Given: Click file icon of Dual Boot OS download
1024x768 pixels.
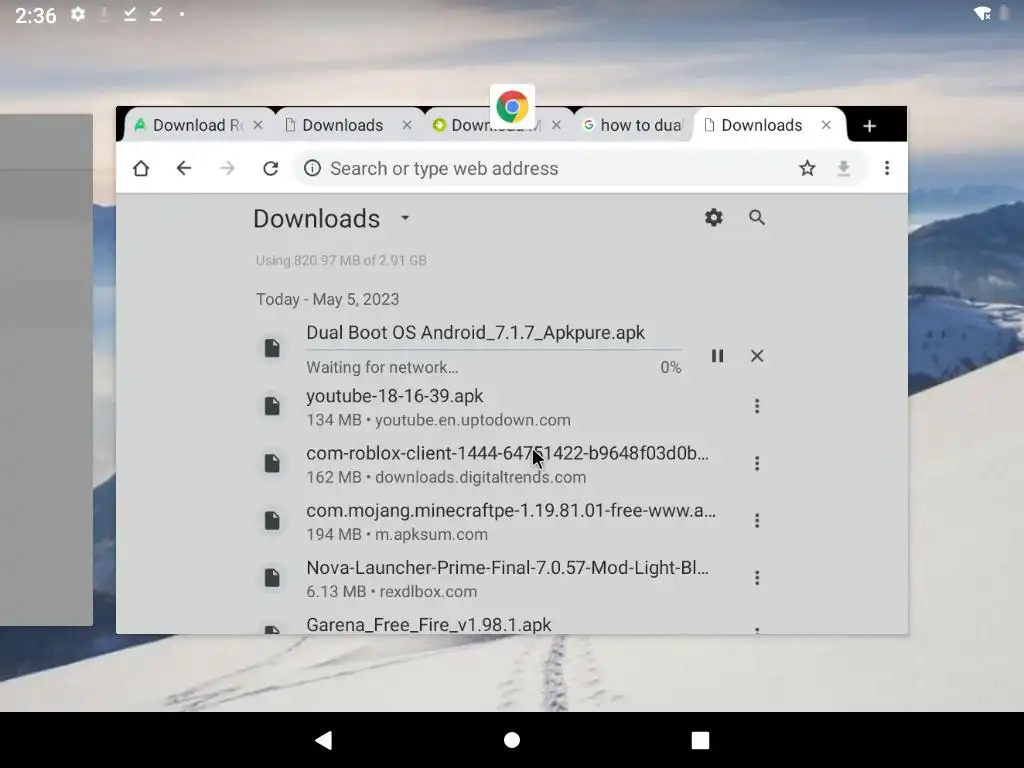Looking at the screenshot, I should click(x=272, y=348).
